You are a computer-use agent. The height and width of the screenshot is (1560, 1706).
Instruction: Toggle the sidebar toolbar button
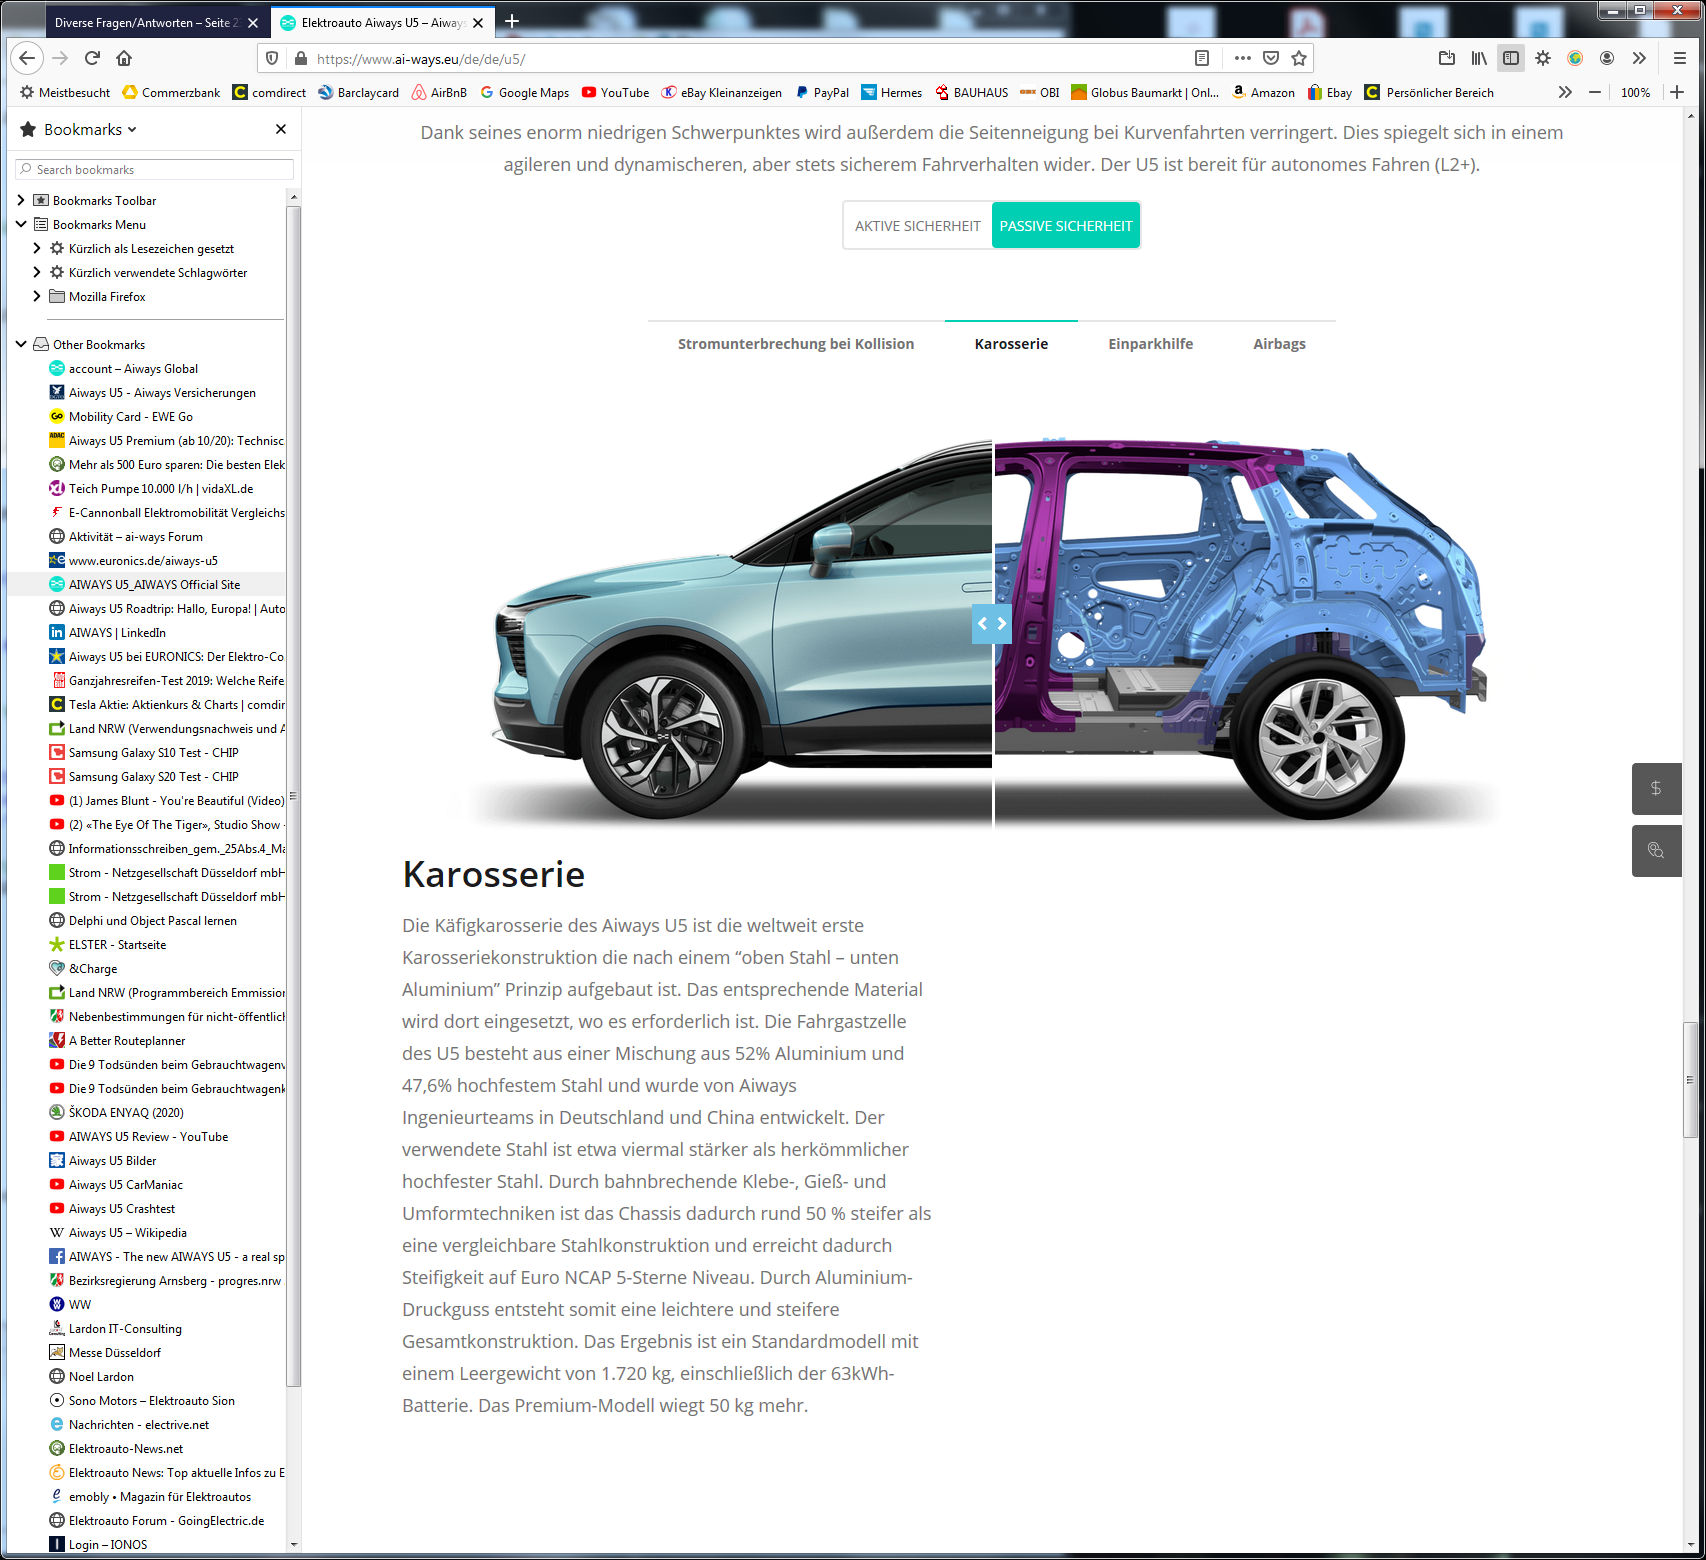coord(1511,58)
